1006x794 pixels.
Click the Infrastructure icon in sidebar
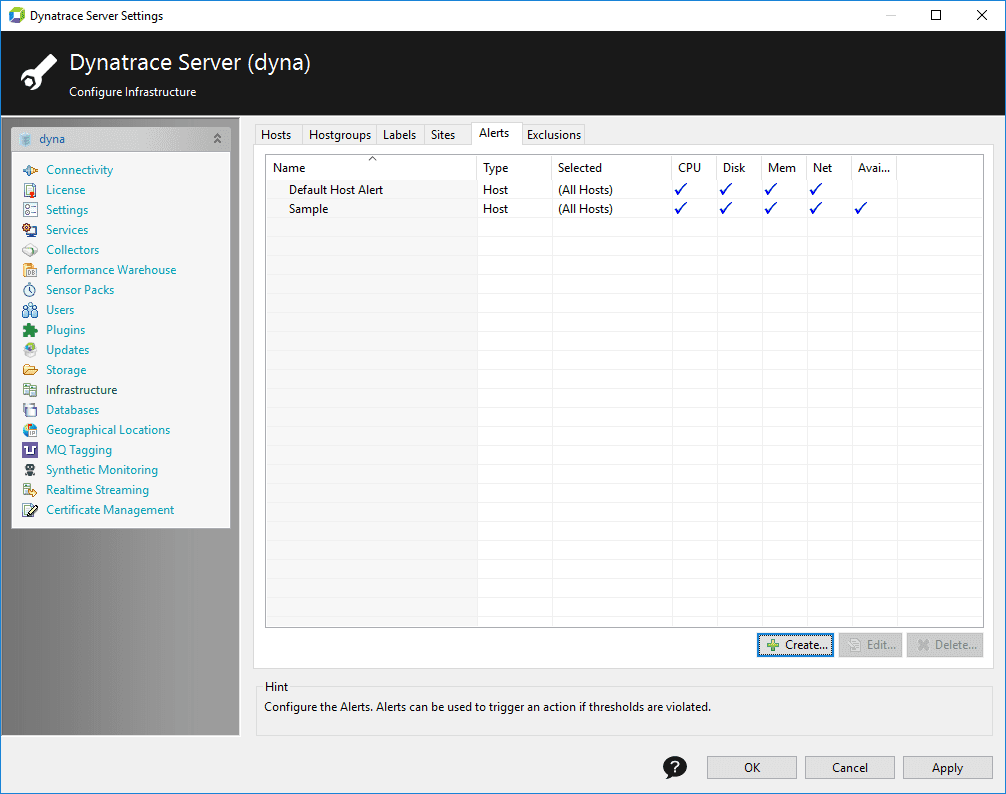(x=30, y=390)
